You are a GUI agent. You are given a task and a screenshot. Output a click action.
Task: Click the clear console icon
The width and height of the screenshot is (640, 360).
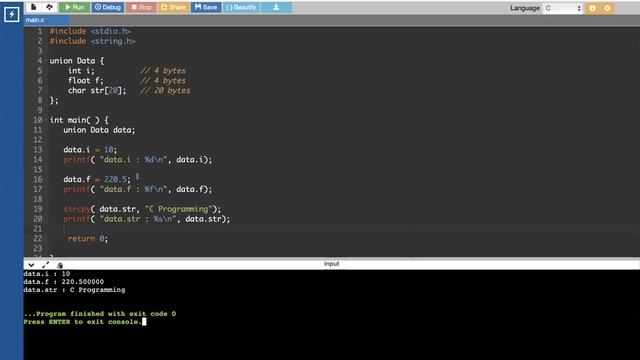pos(60,265)
